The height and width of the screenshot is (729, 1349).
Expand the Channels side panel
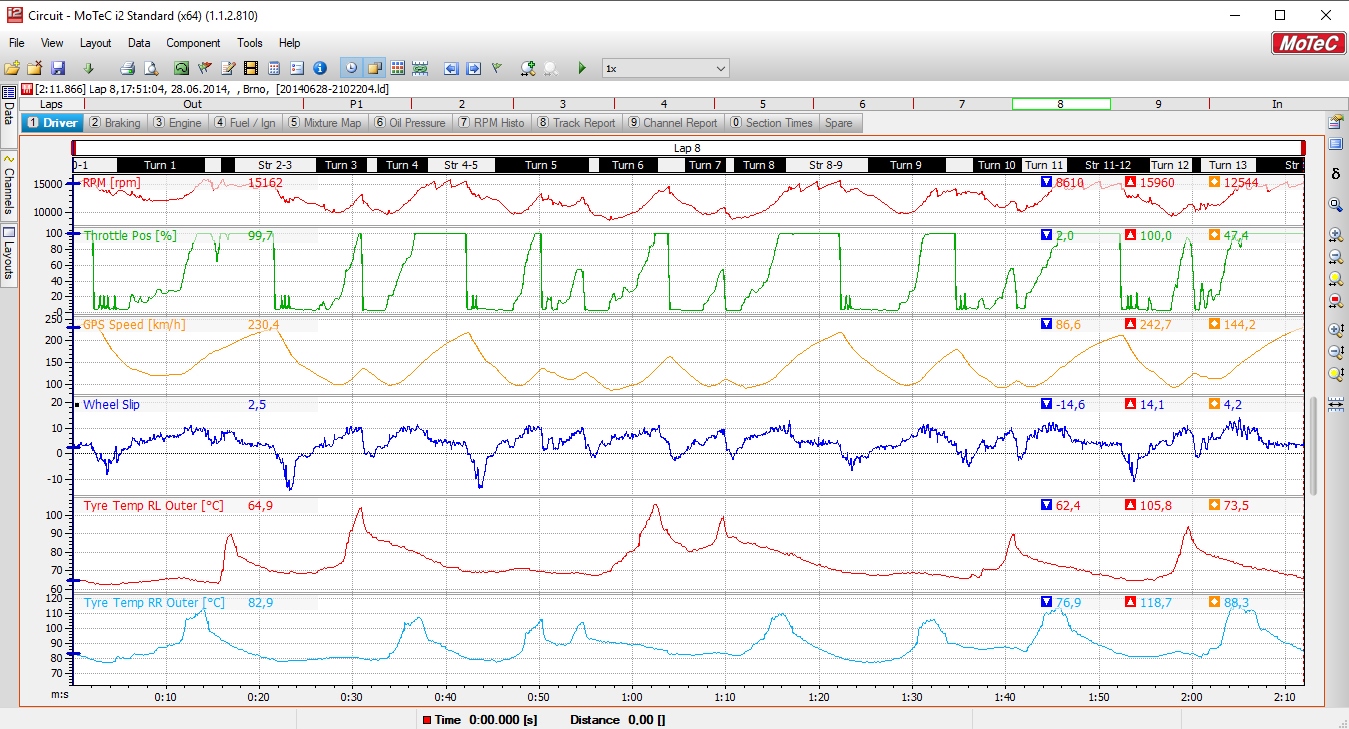point(9,185)
